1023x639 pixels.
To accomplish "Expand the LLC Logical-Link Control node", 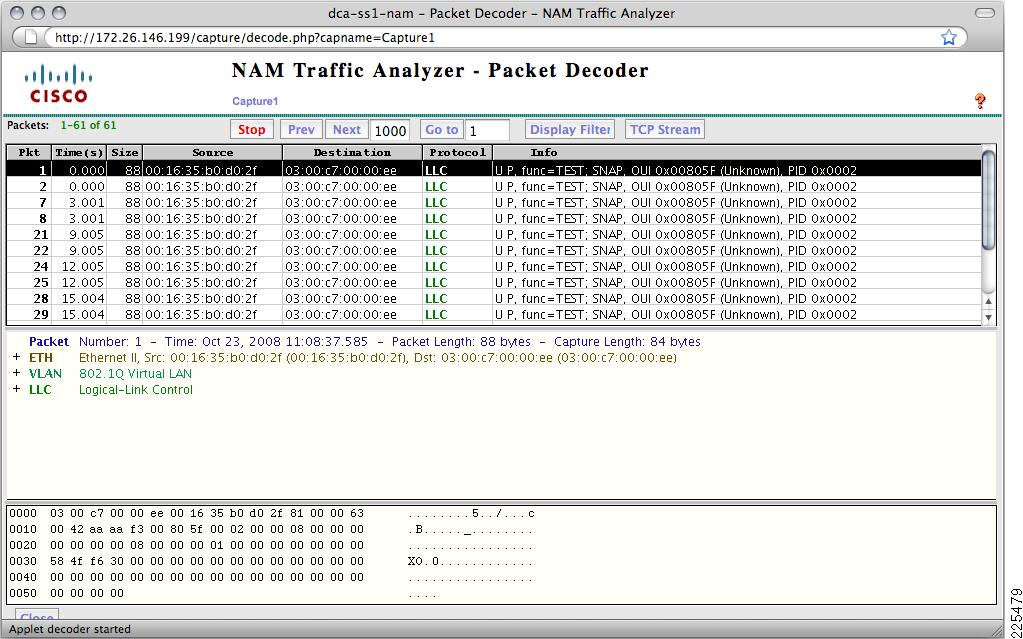I will pyautogui.click(x=17, y=390).
